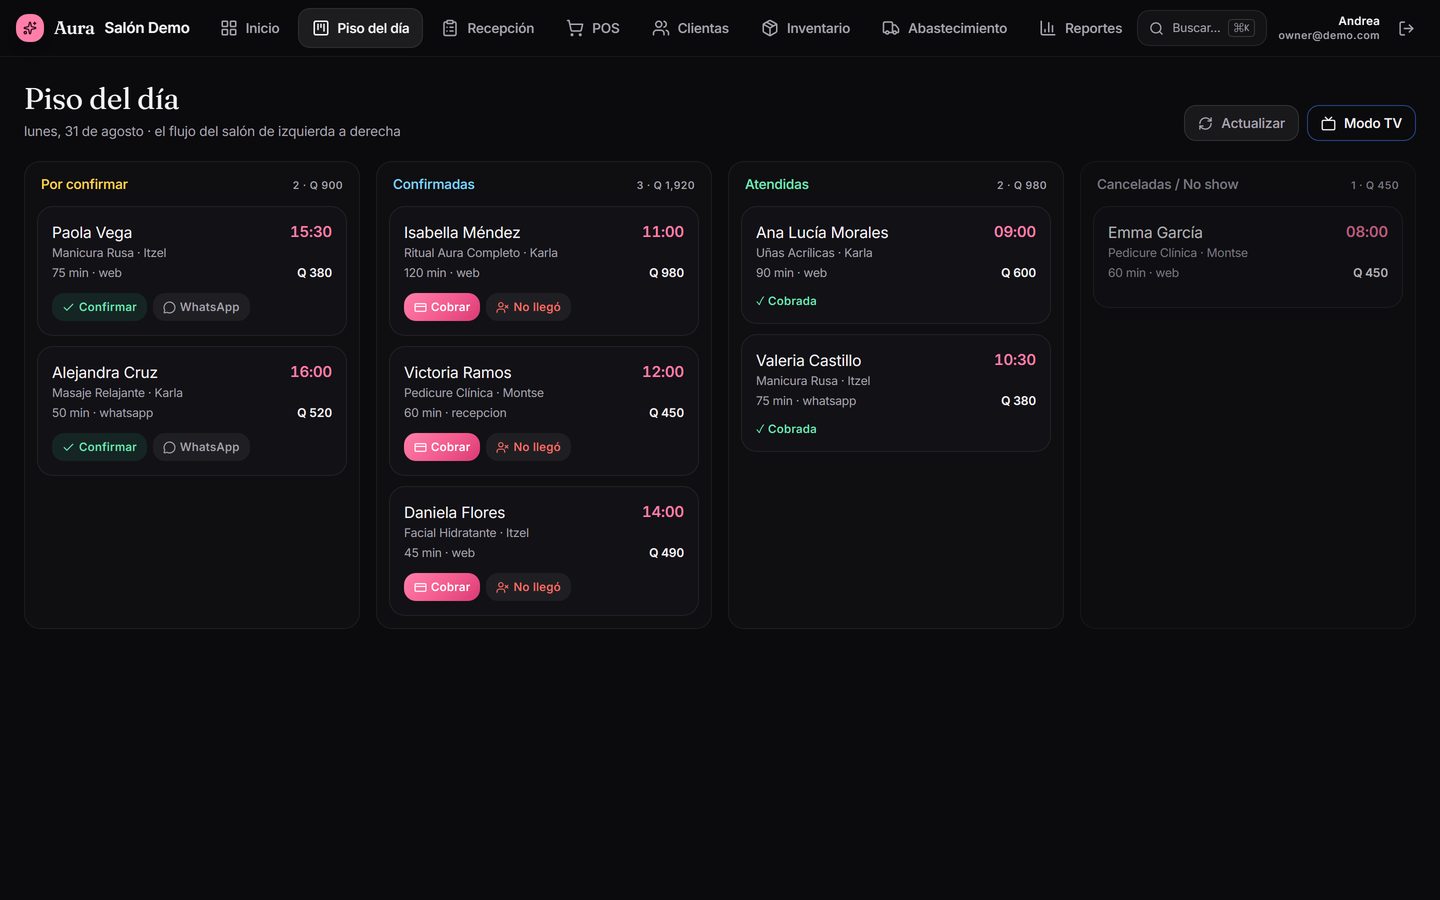The height and width of the screenshot is (900, 1440).
Task: Mark Isabella Méndez as No llegó
Action: (x=528, y=307)
